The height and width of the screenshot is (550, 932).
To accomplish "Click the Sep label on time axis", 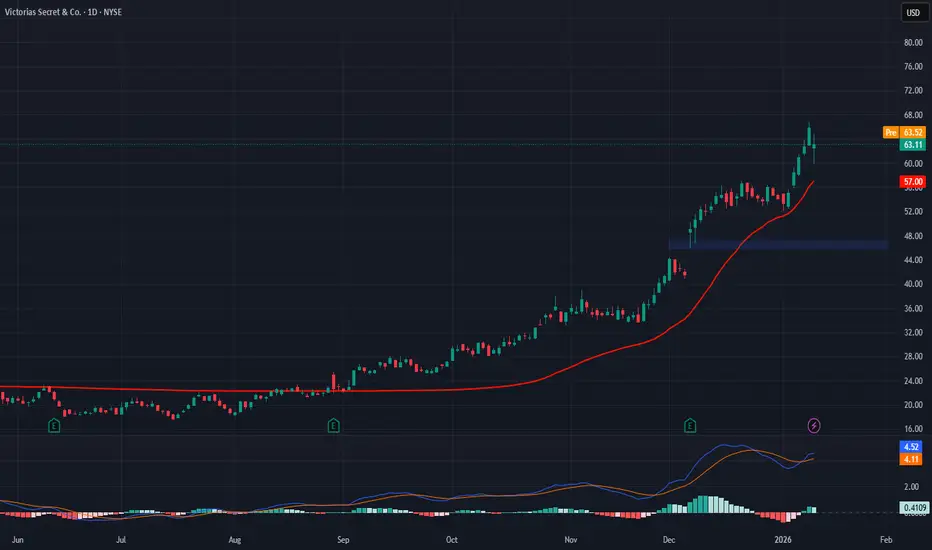I will (343, 540).
